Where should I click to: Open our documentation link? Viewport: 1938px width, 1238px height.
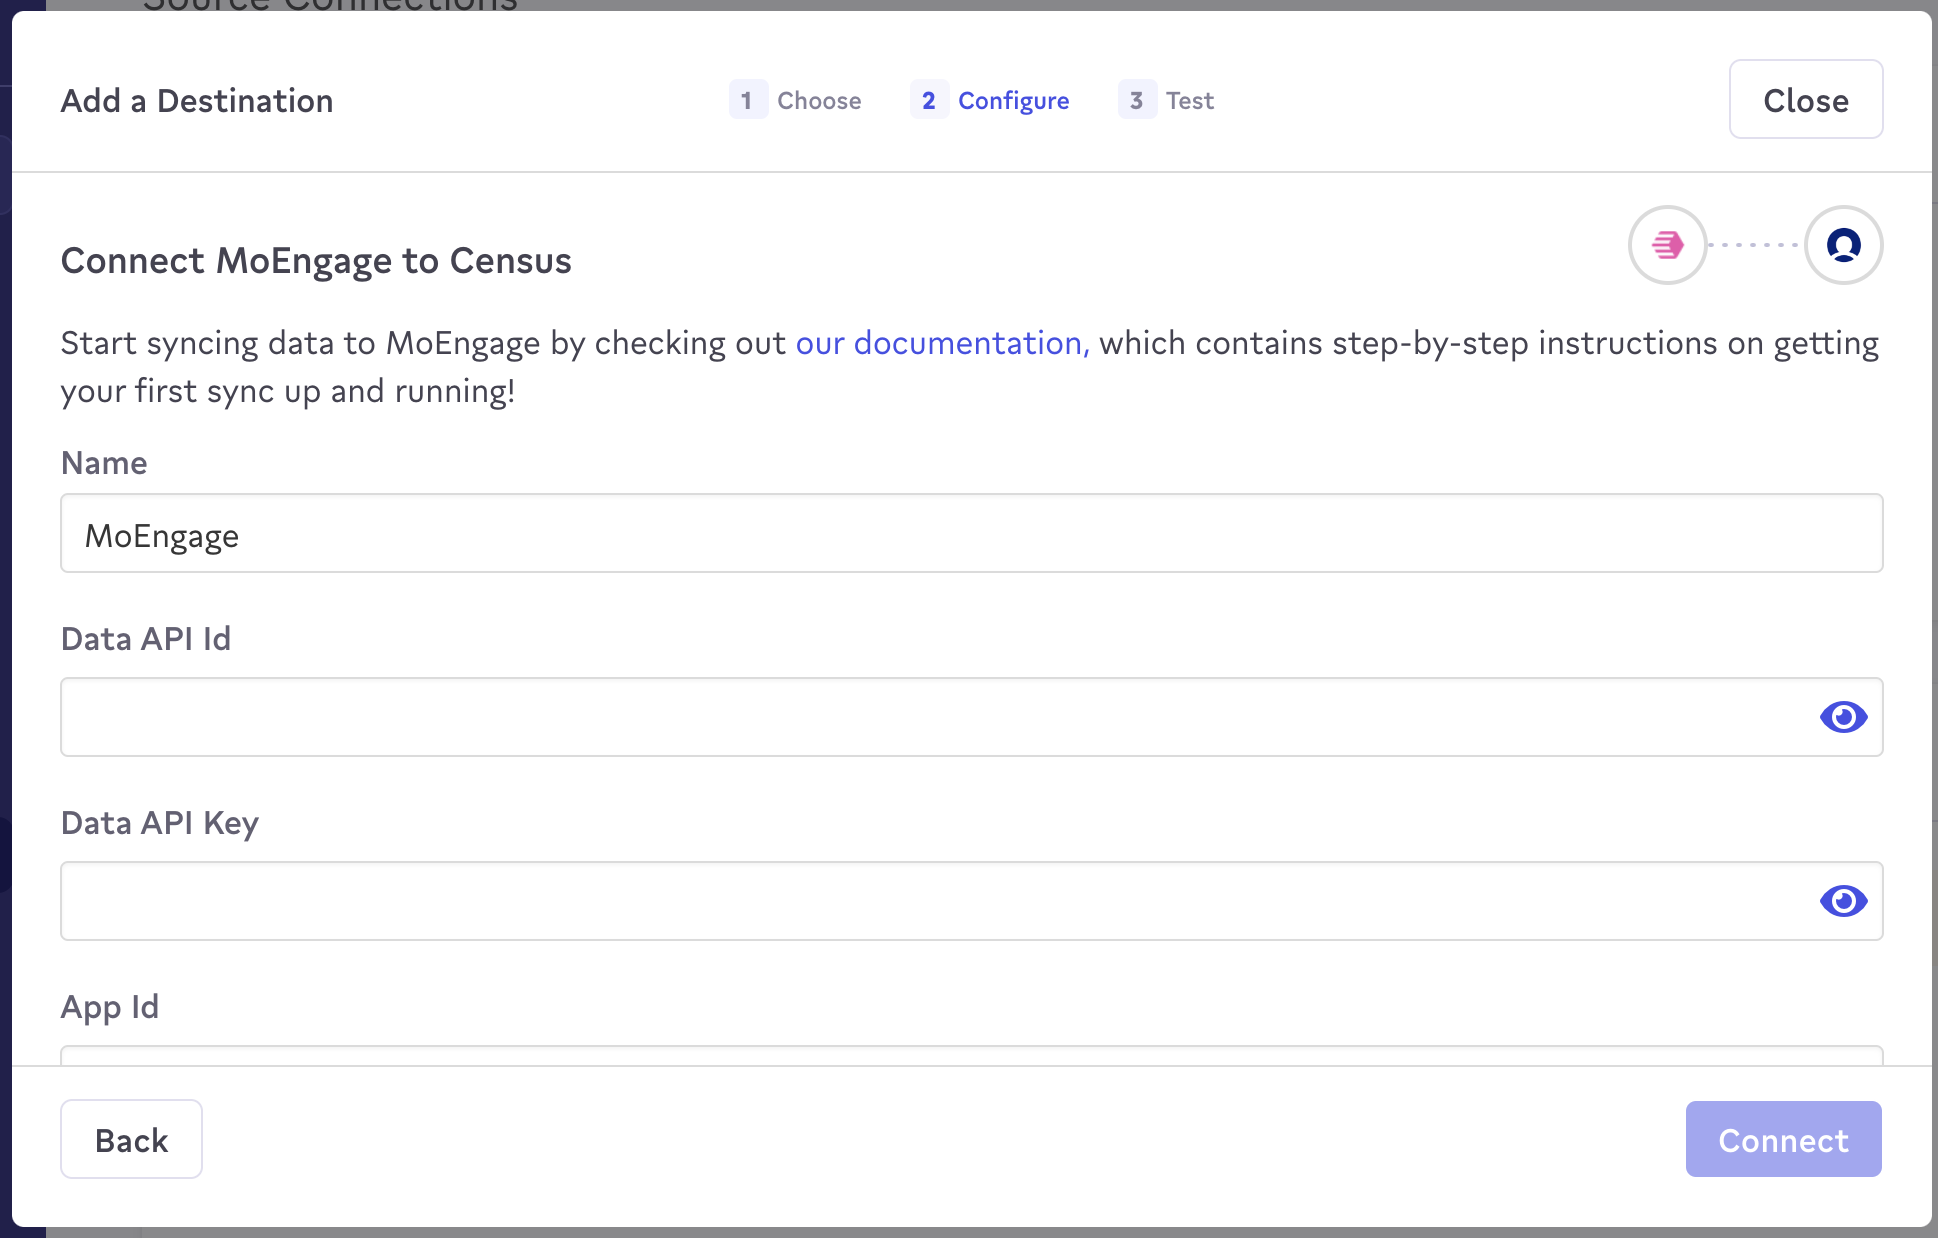click(938, 343)
